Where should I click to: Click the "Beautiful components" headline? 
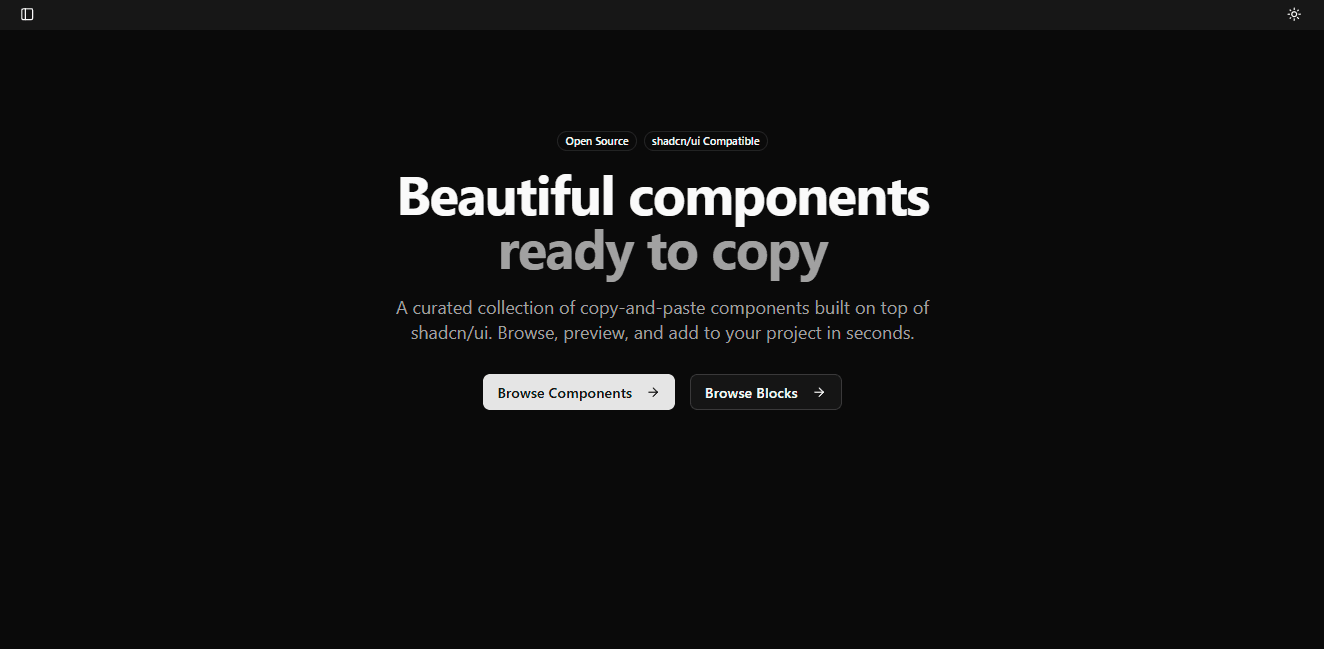pos(663,196)
